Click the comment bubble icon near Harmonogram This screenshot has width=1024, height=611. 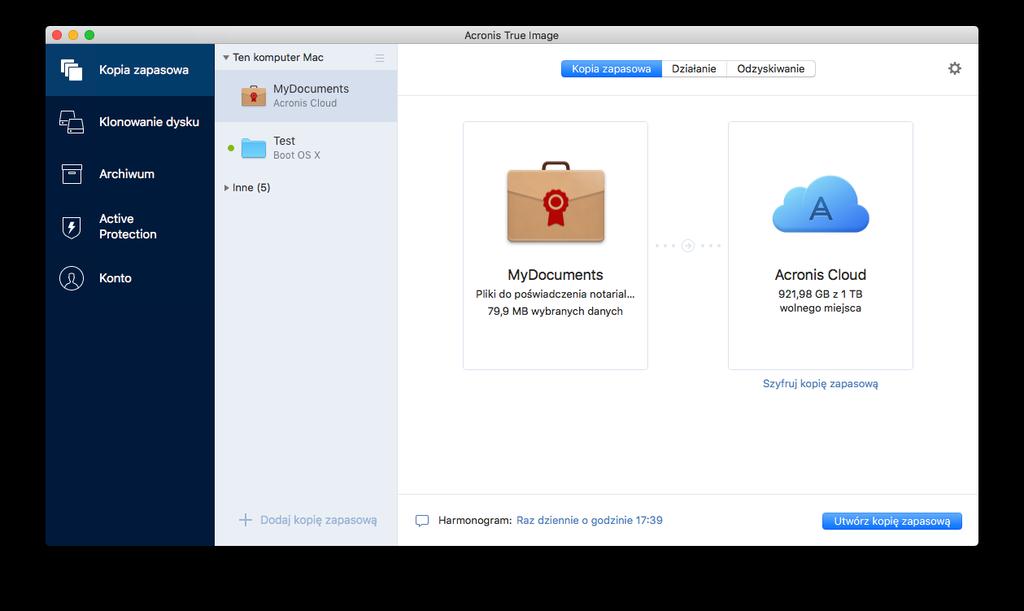tap(422, 521)
